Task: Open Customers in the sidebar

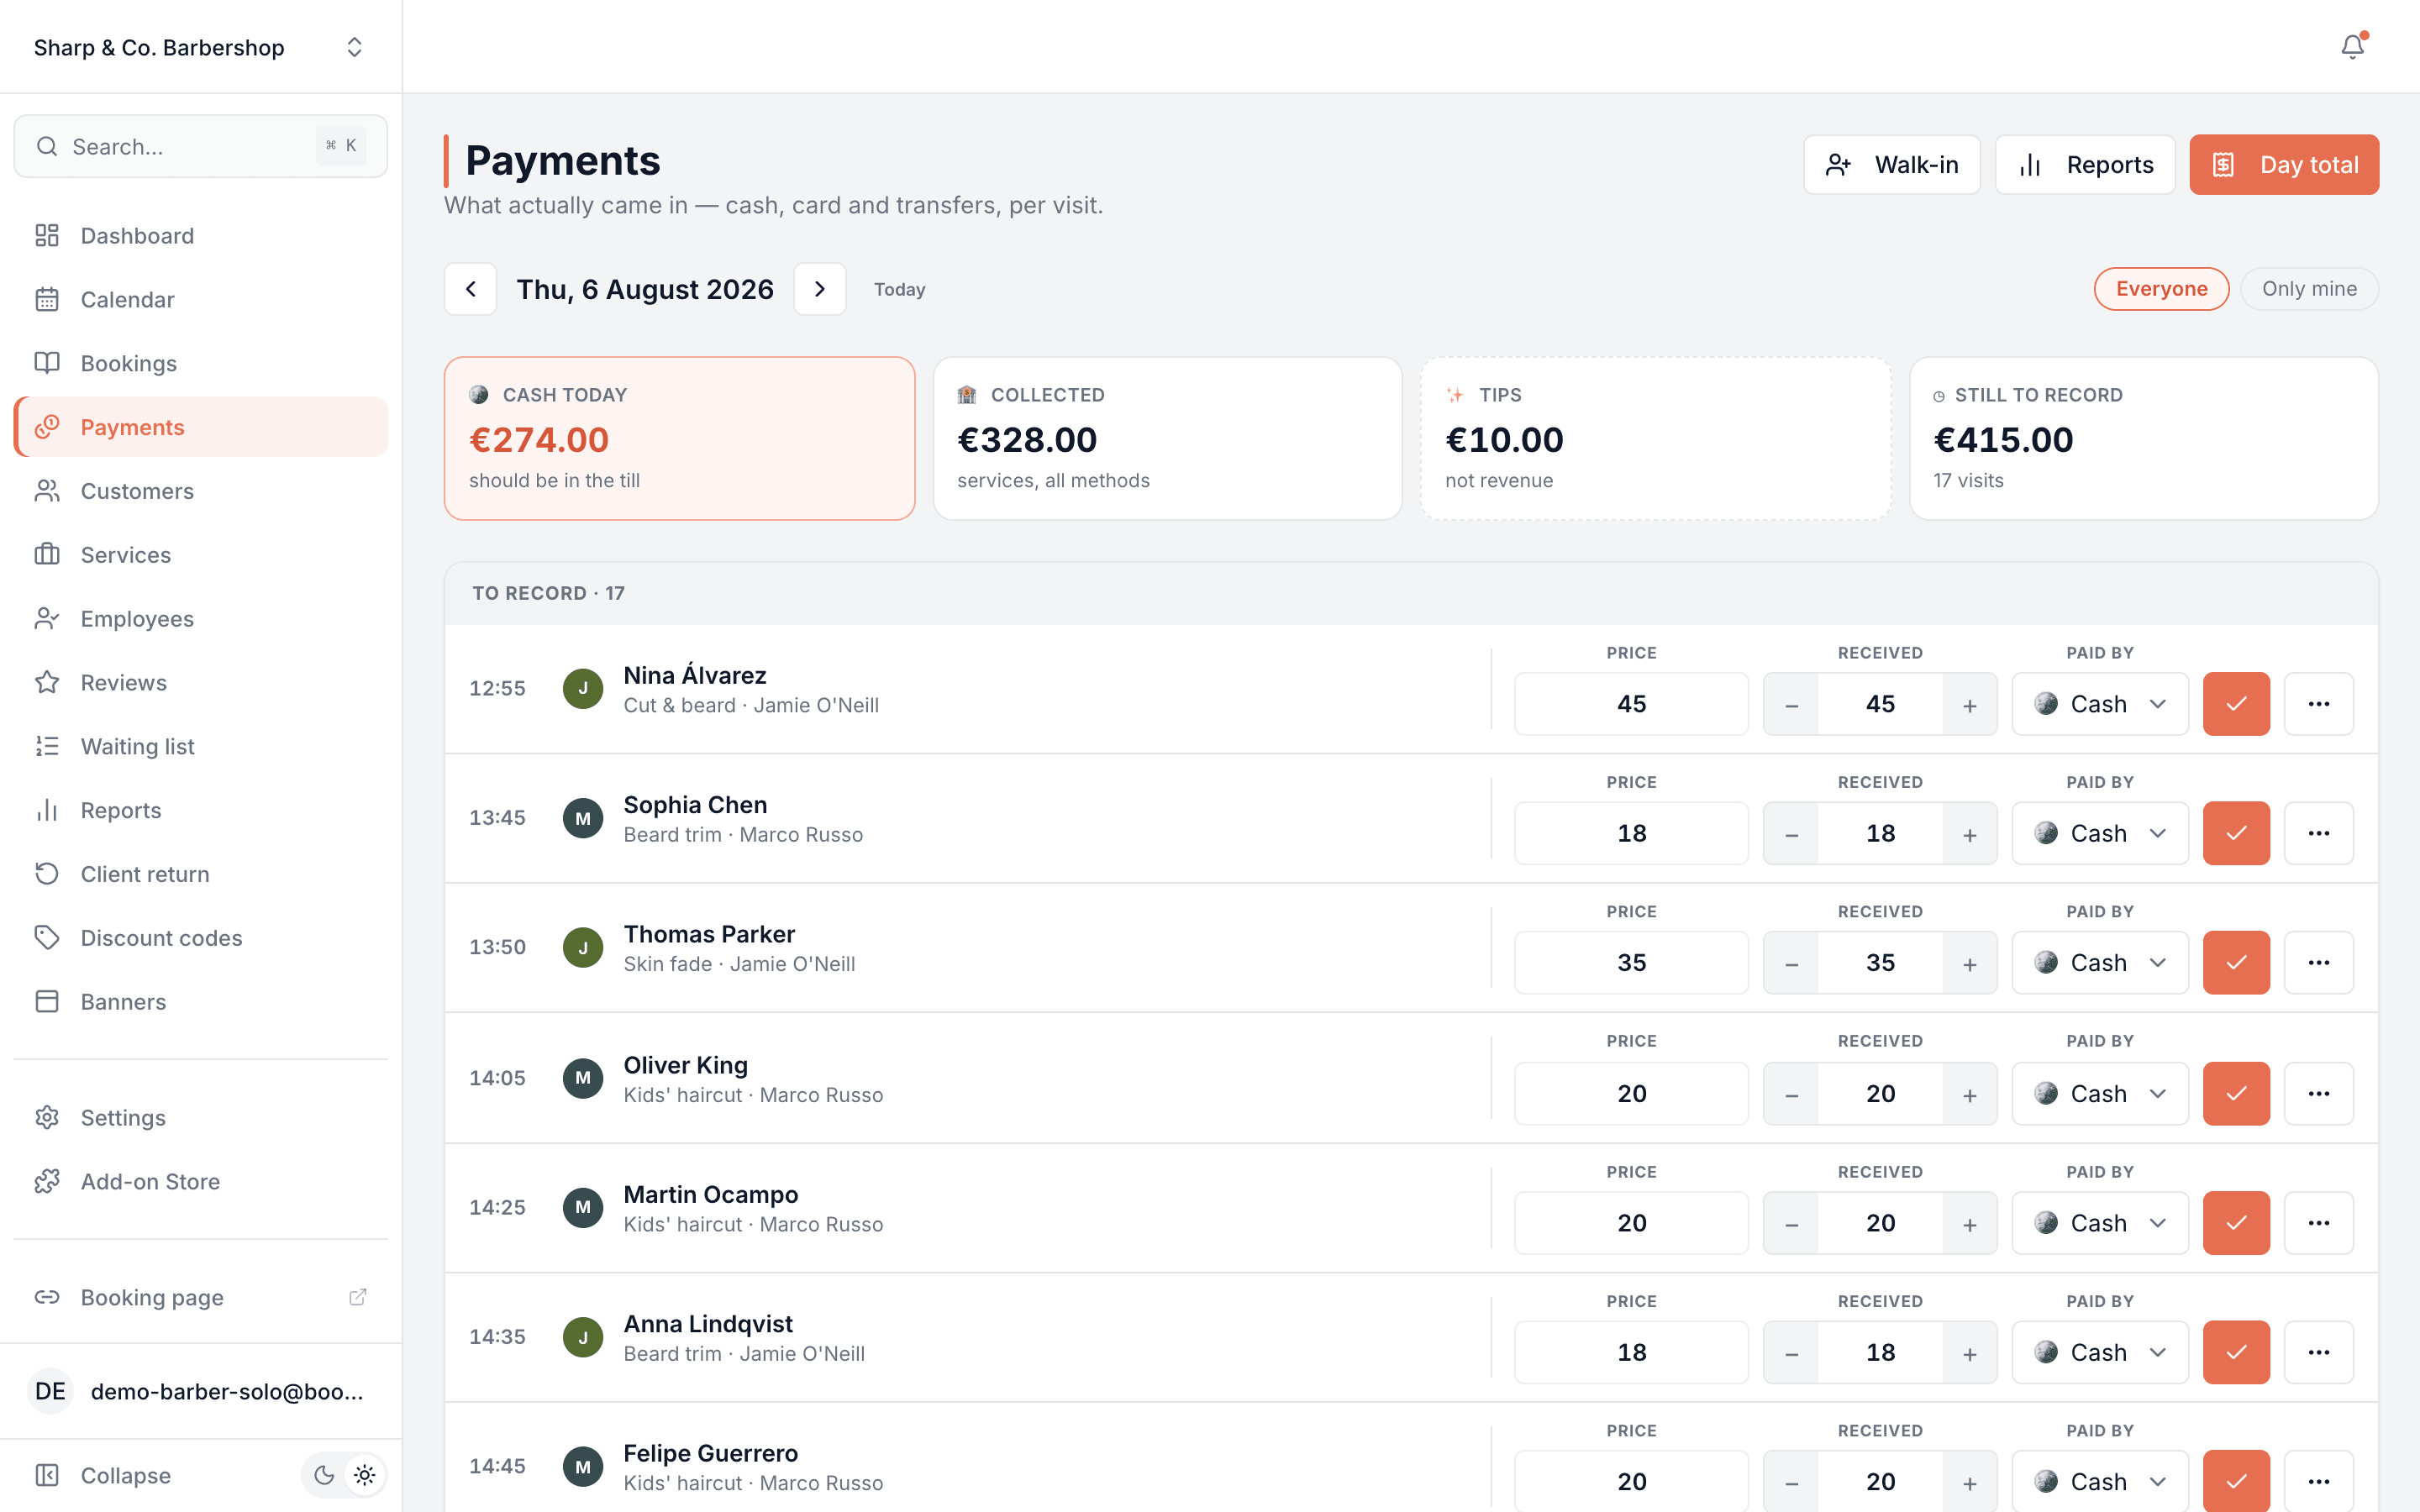Action: [200, 491]
